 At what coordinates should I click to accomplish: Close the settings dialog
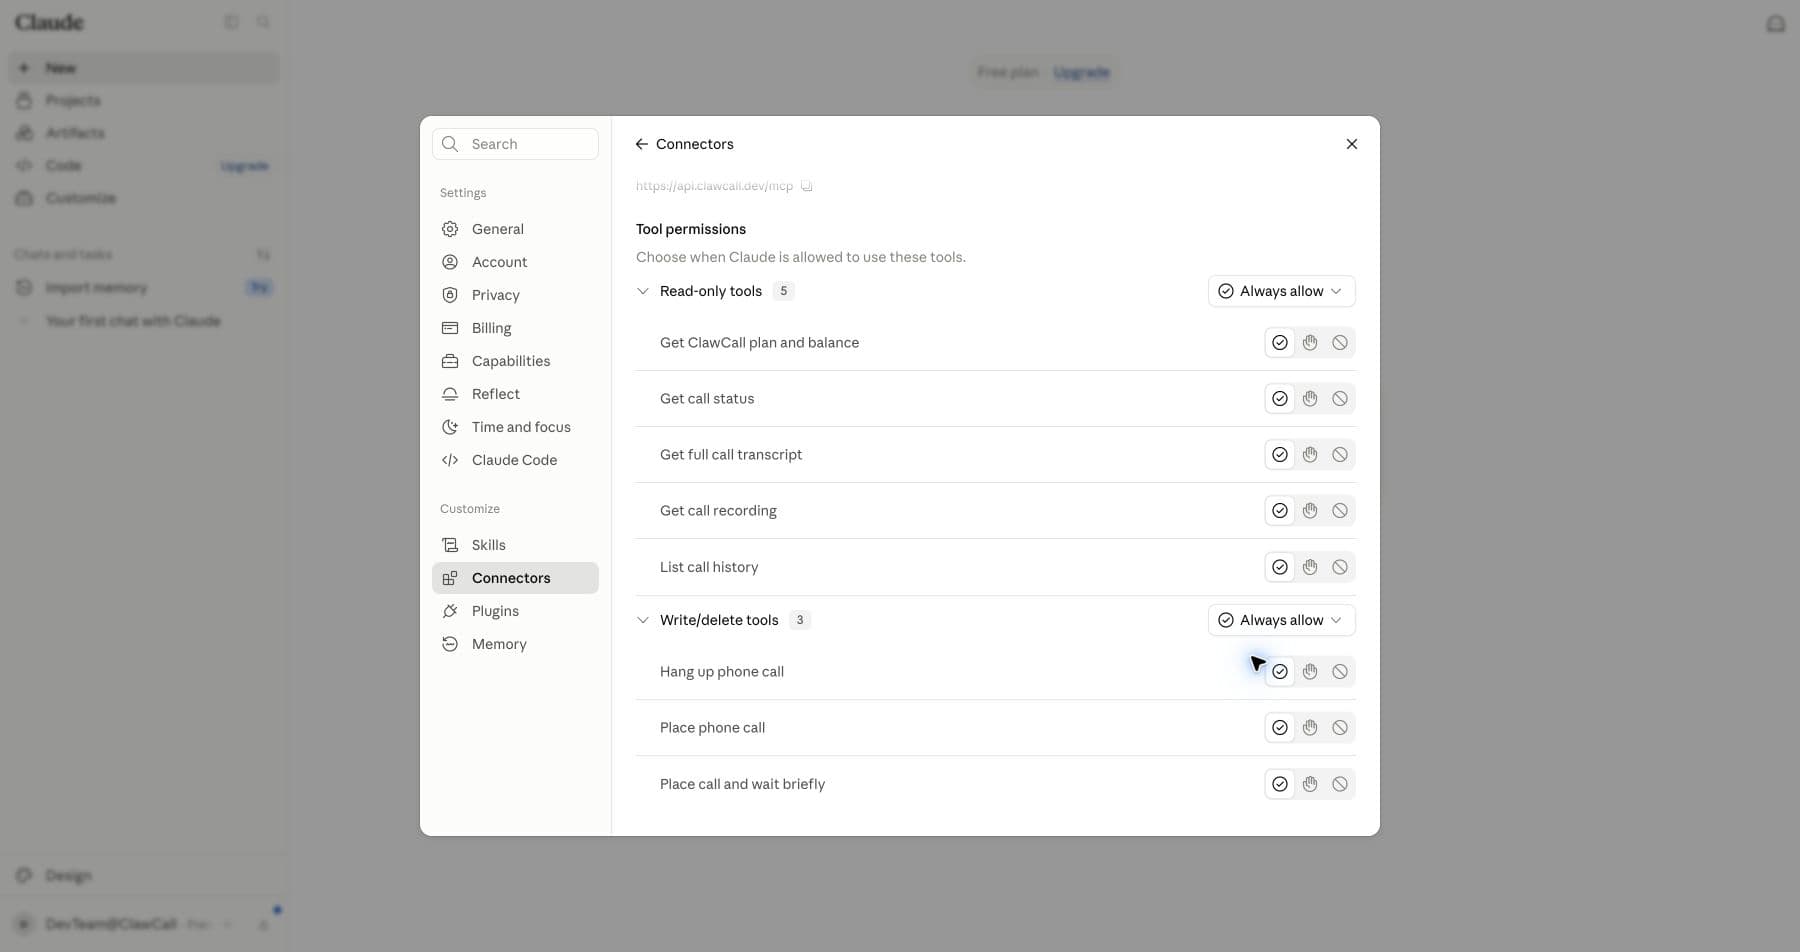tap(1352, 144)
